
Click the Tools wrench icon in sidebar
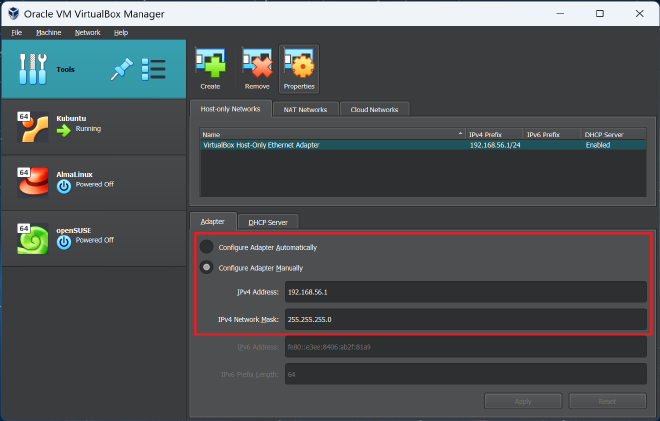[x=33, y=69]
